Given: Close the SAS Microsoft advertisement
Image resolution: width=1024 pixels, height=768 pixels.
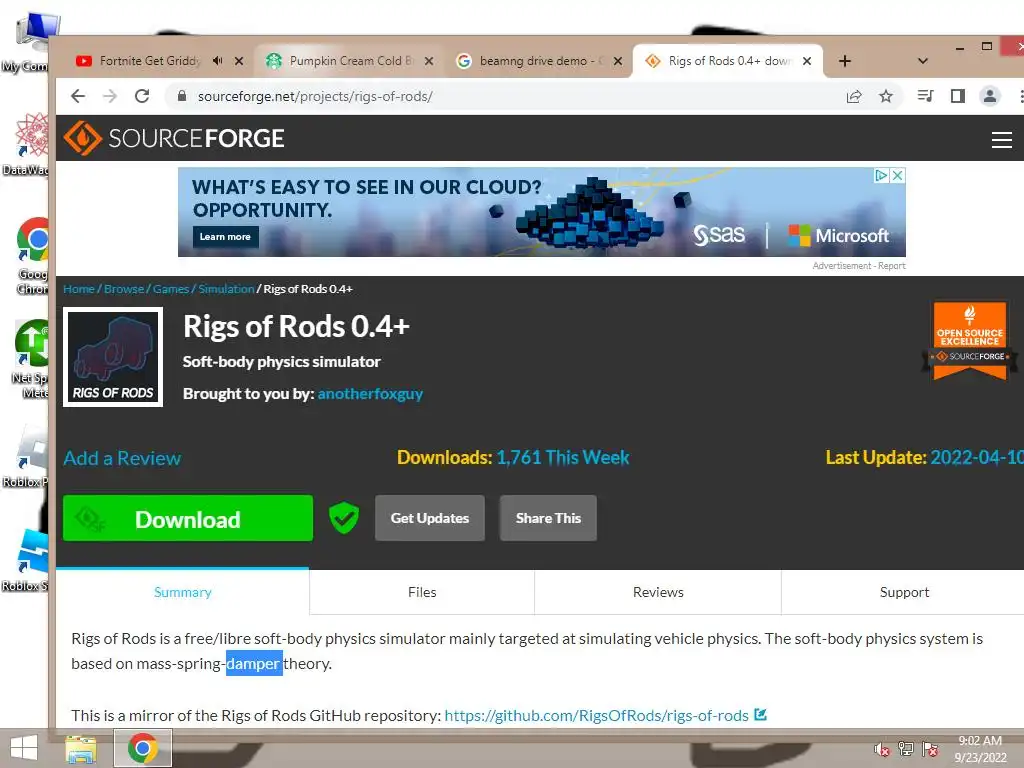Looking at the screenshot, I should click(898, 175).
